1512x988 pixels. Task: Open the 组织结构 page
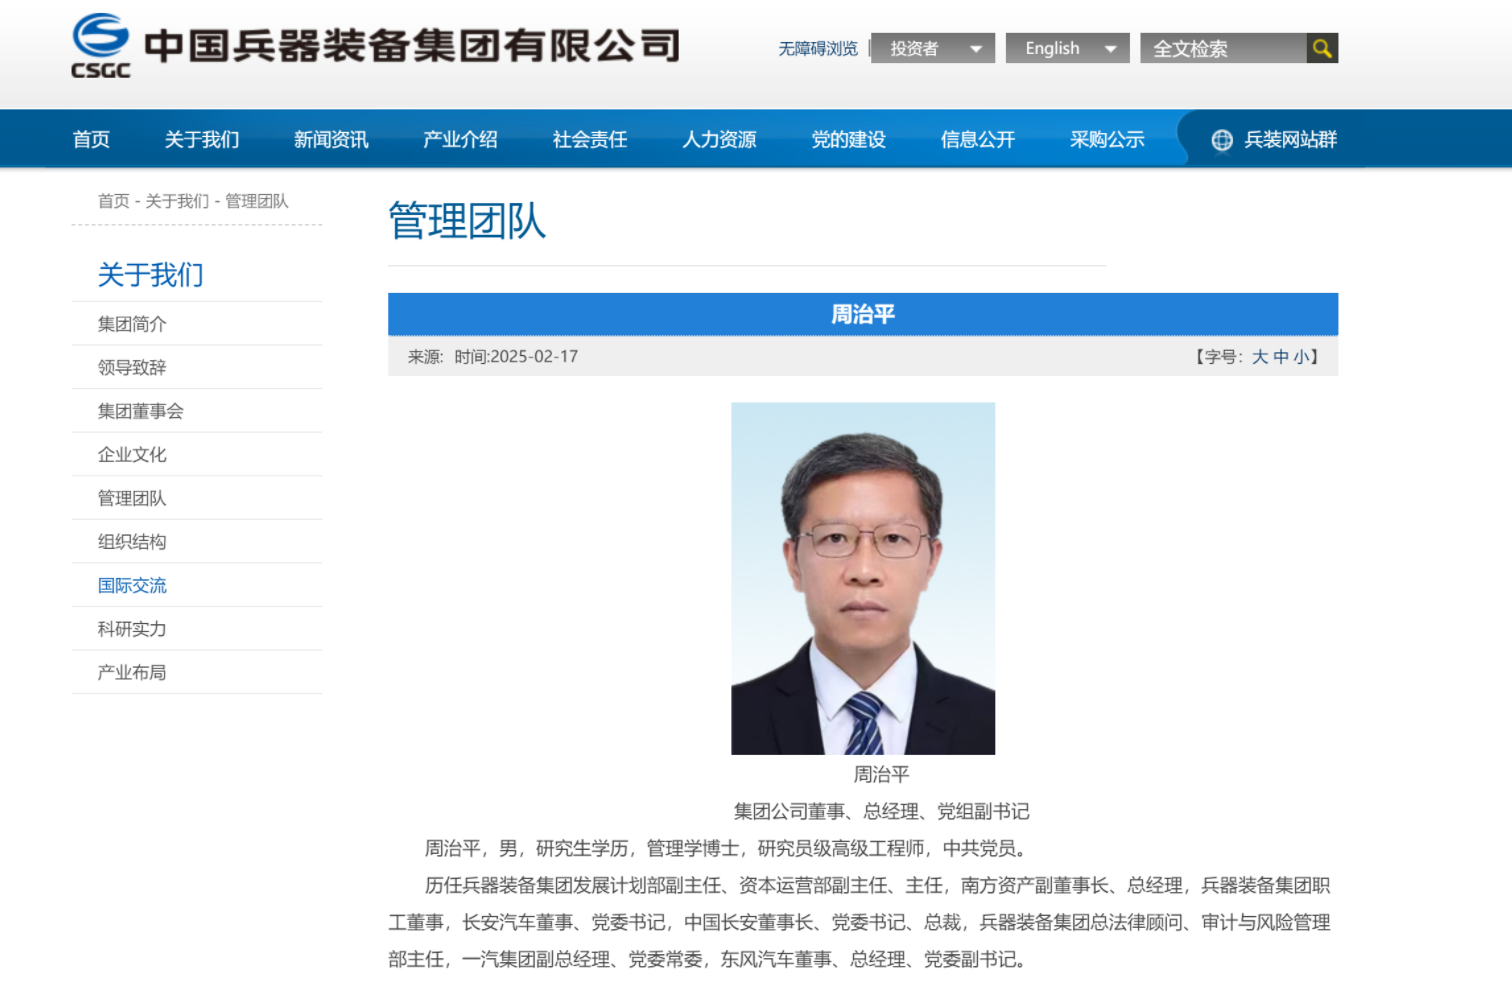click(130, 541)
